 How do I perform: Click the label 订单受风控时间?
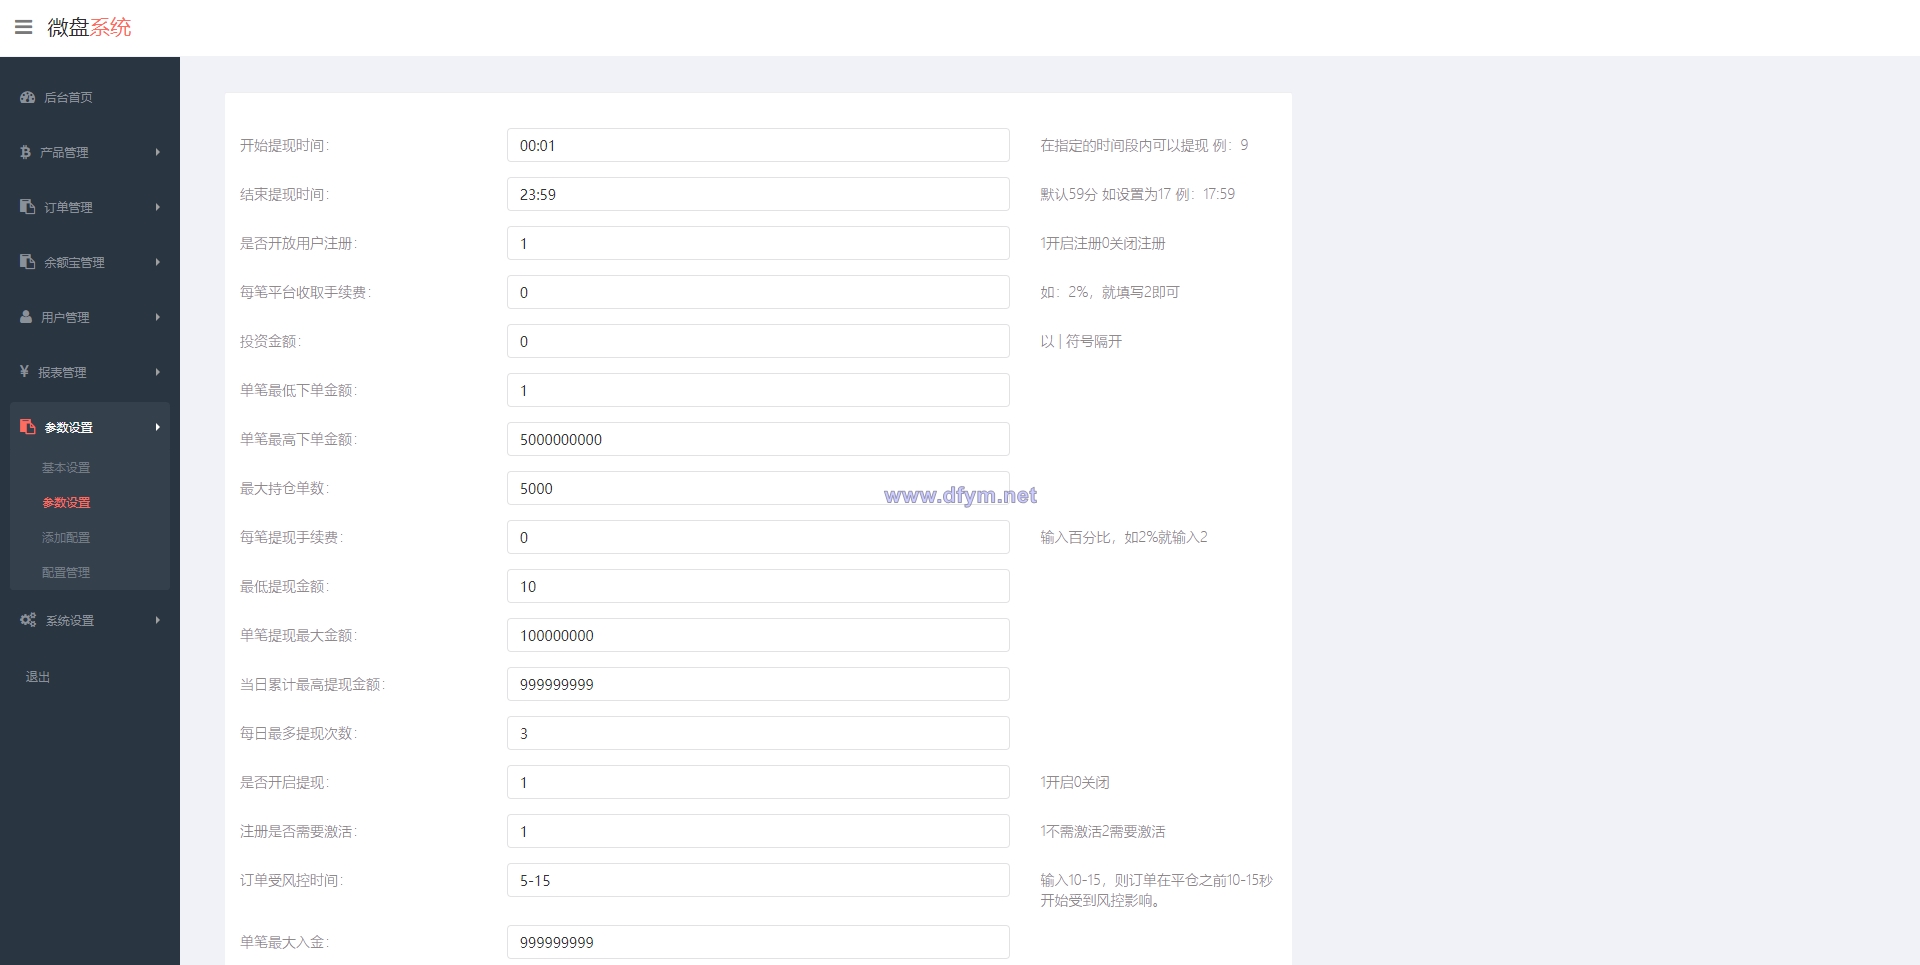(291, 880)
